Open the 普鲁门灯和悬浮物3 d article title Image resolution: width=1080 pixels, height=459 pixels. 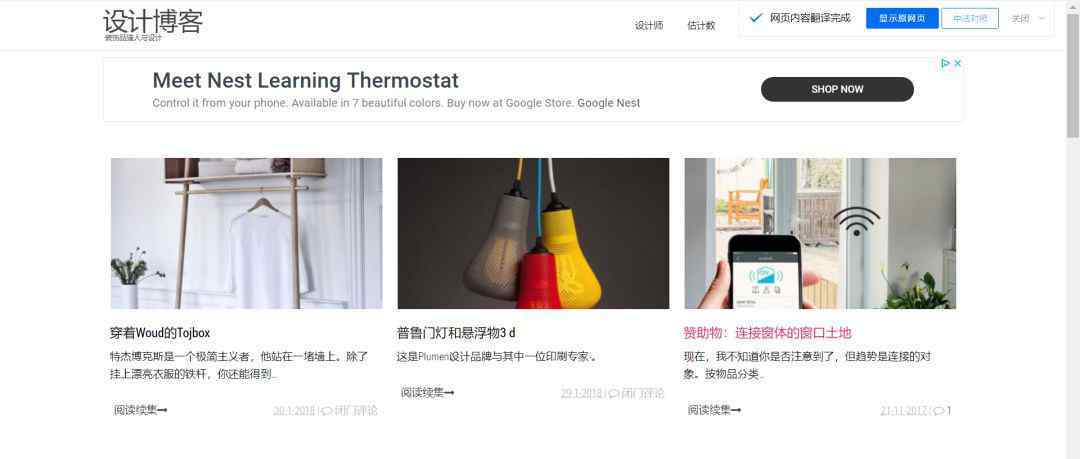(x=456, y=333)
